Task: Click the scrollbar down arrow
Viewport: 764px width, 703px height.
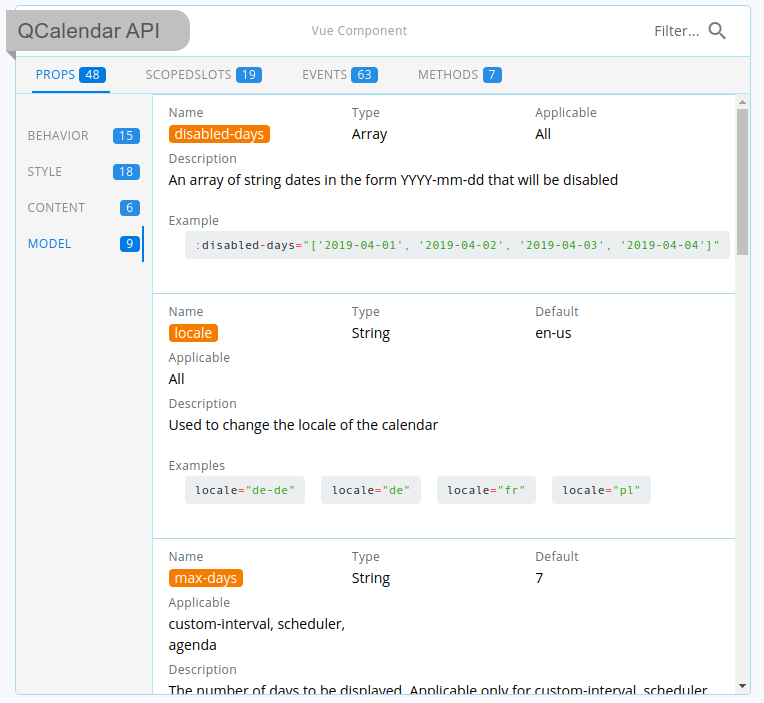Action: click(x=742, y=686)
